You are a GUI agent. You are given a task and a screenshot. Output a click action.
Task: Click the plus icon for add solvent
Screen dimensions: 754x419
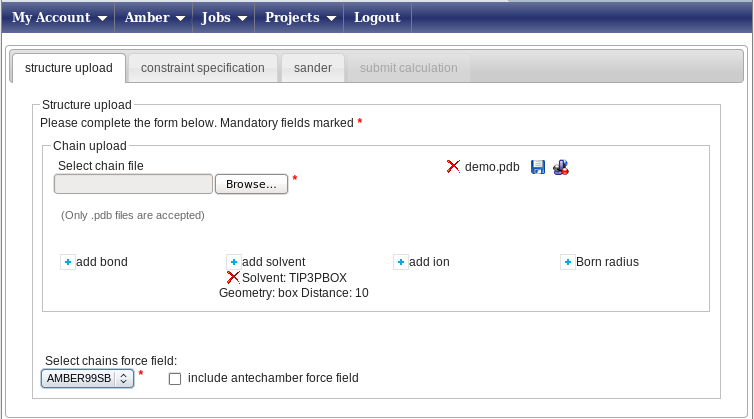(x=234, y=262)
